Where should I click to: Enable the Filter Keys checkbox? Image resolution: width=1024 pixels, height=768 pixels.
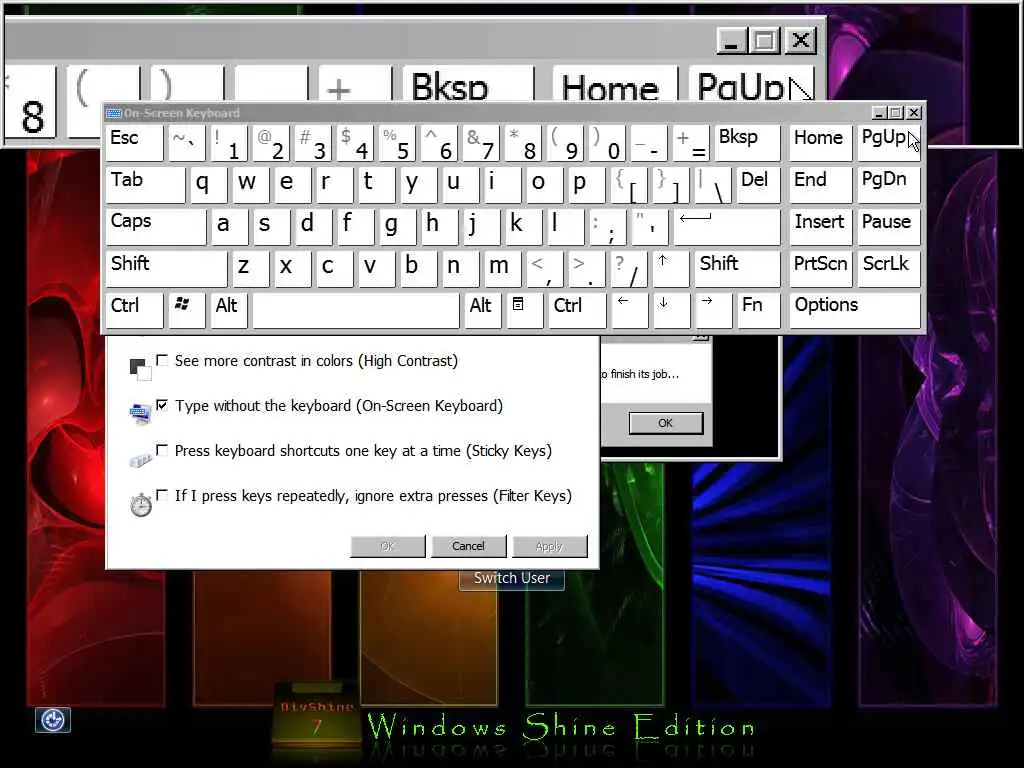click(x=162, y=495)
